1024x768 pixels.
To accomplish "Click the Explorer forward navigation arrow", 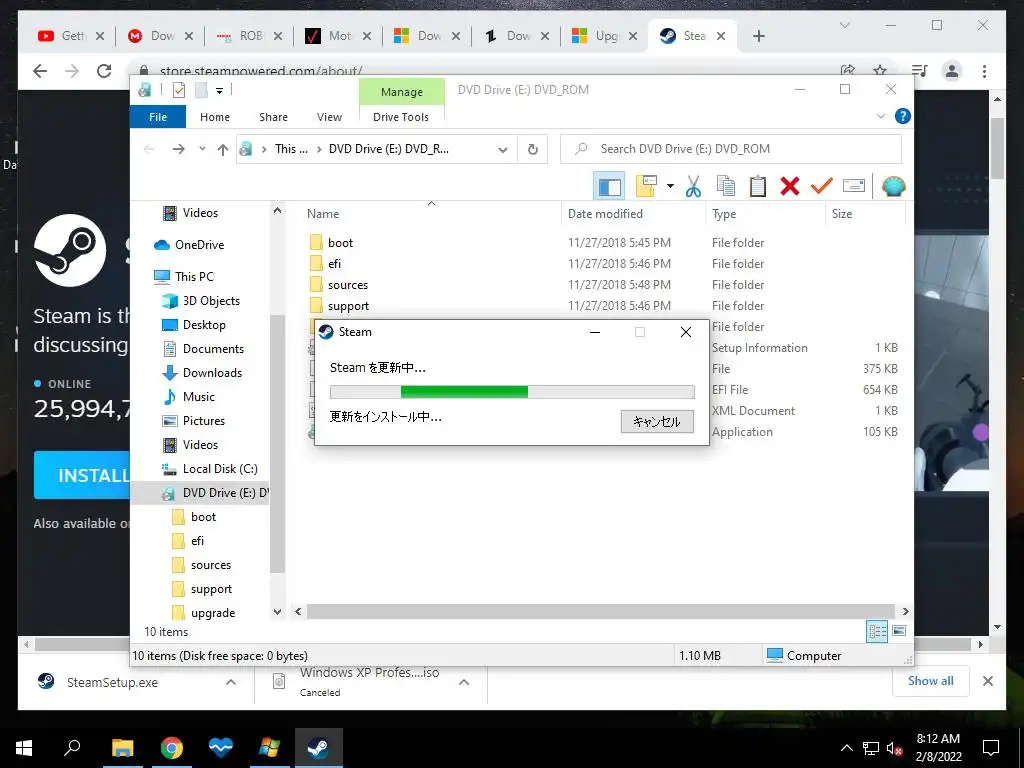I will coord(178,150).
